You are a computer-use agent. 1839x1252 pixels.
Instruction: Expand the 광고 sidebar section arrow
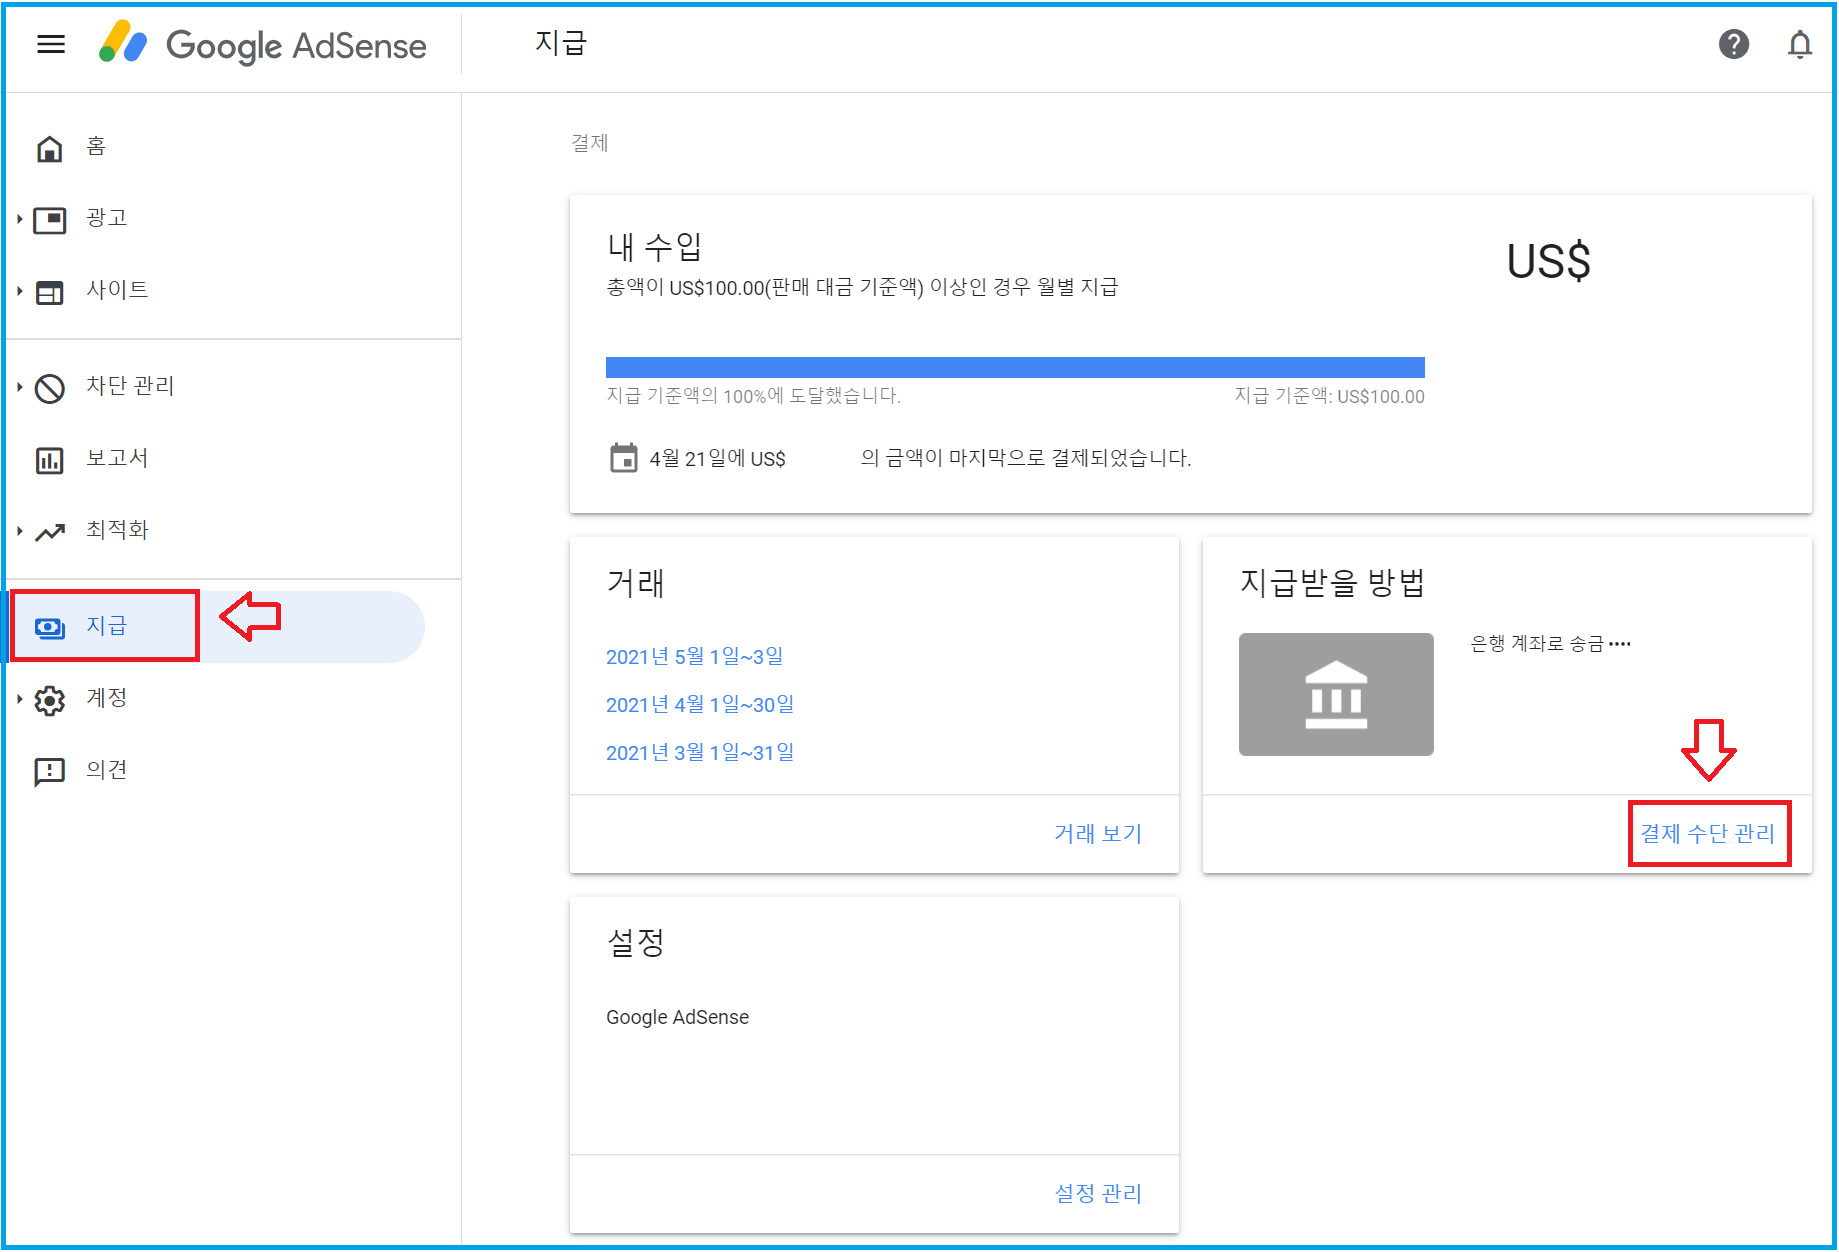pos(19,219)
